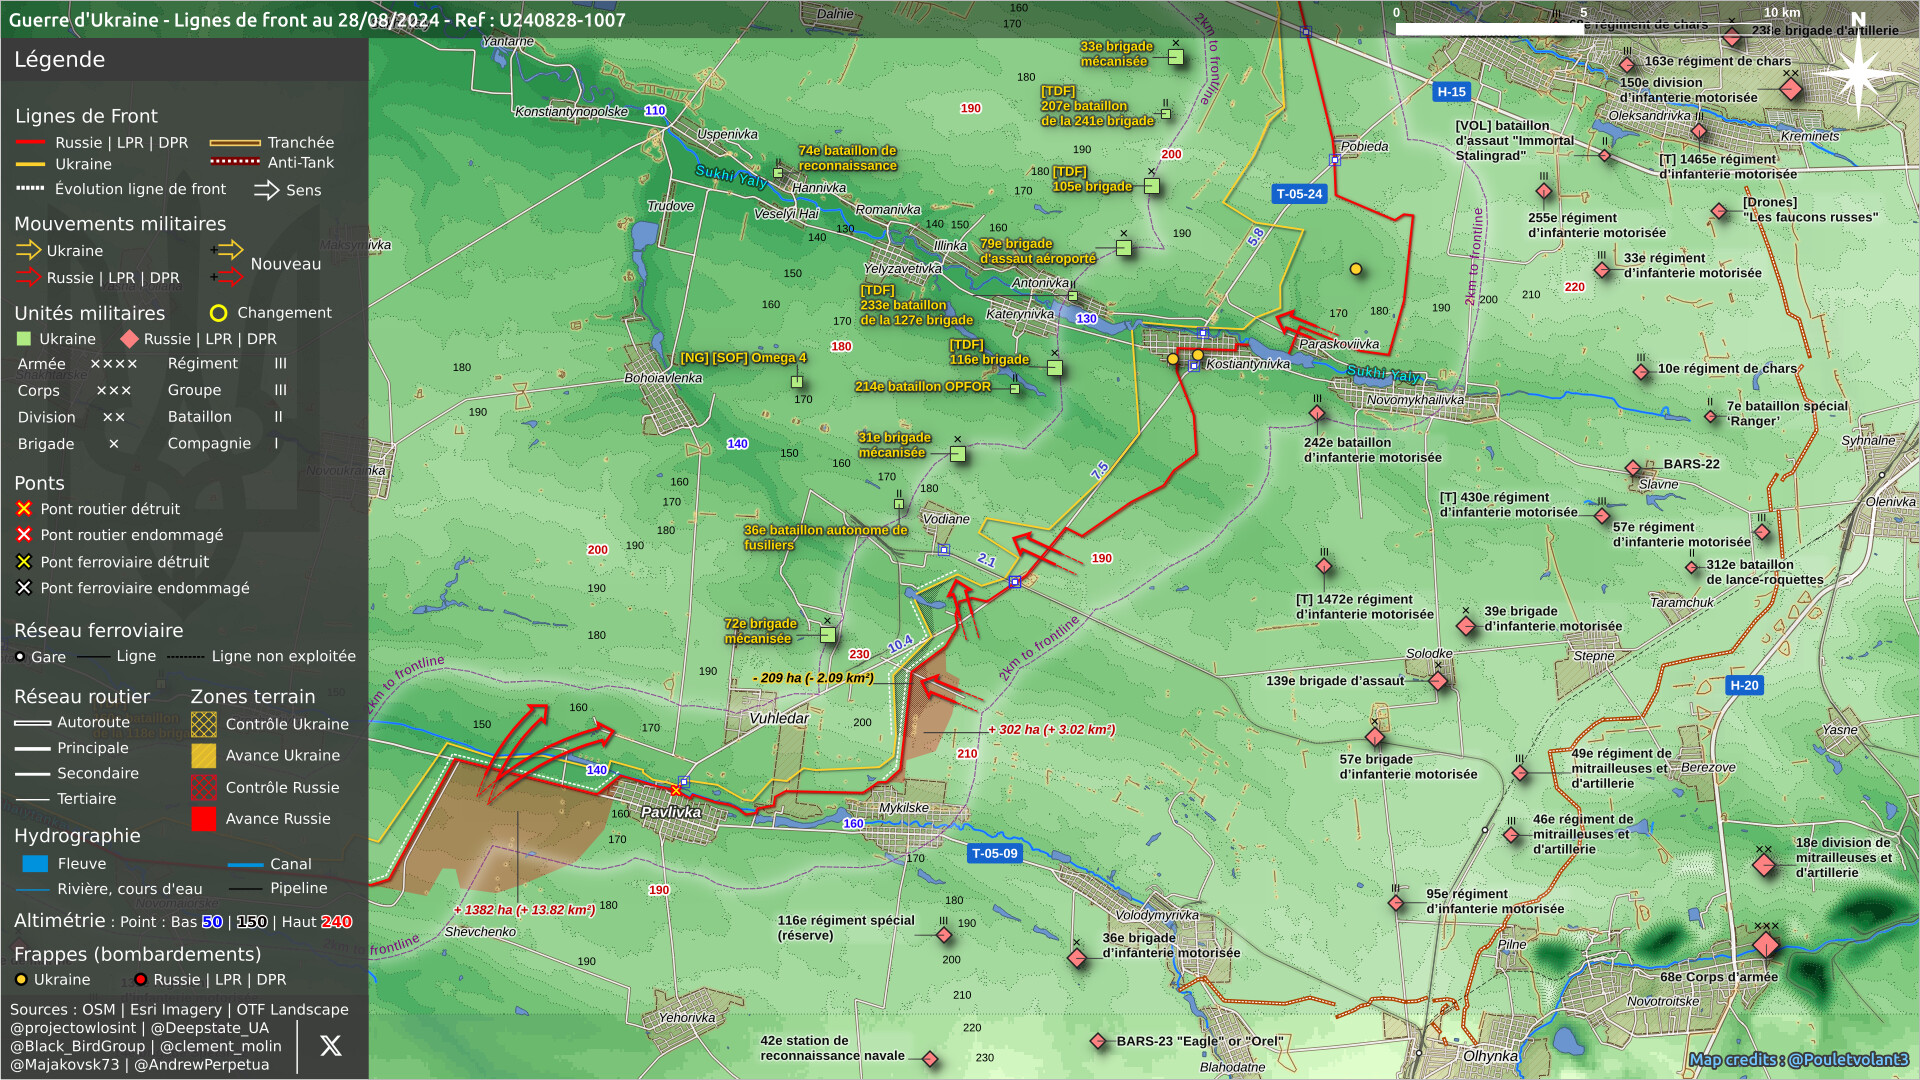Click the Map credits @Pouletvolant3 link
The width and height of the screenshot is (1920, 1080).
1798,1059
